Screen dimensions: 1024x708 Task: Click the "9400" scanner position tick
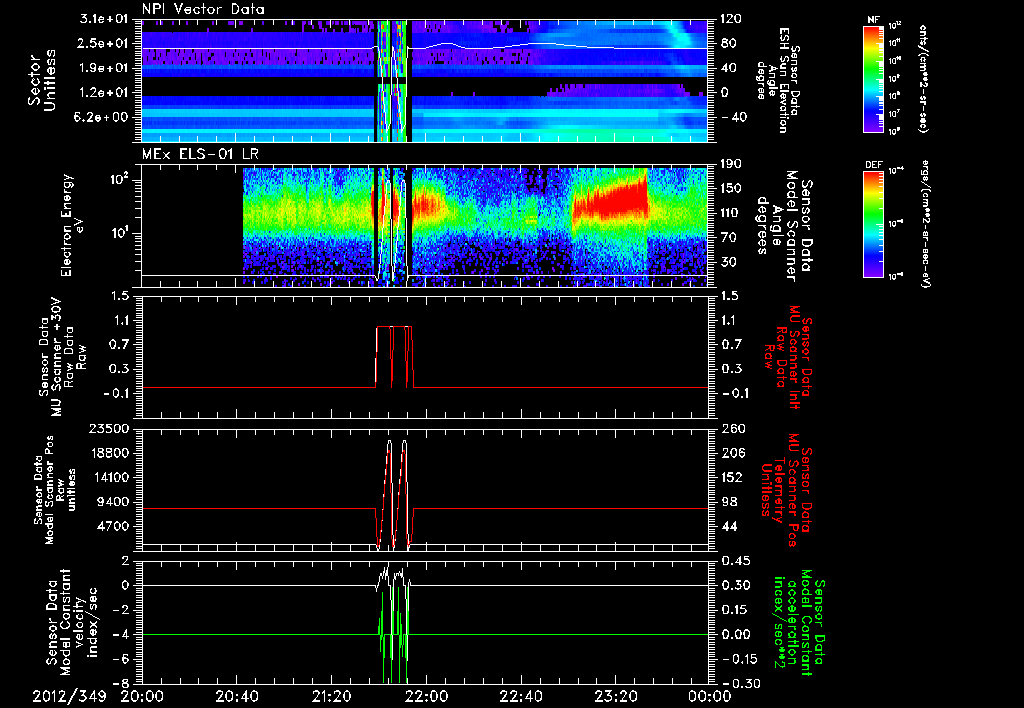113,502
